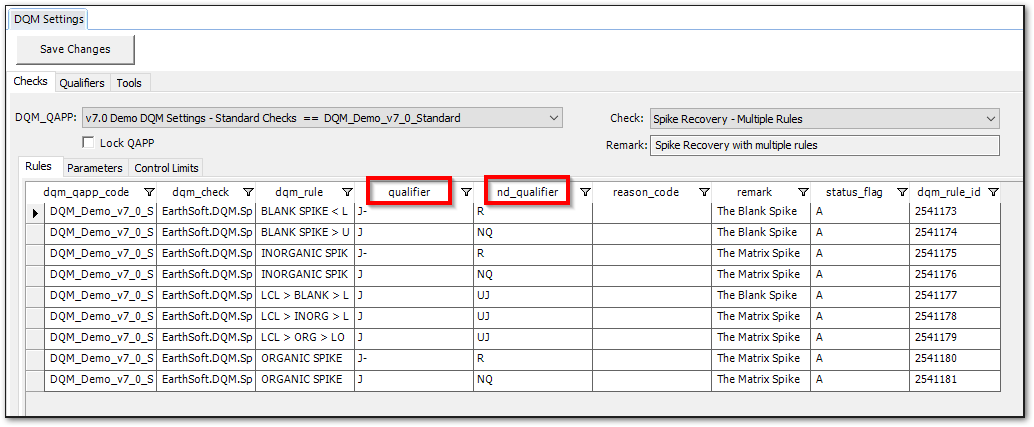Go to the Control Limits tab
This screenshot has width=1034, height=427.
[x=167, y=168]
